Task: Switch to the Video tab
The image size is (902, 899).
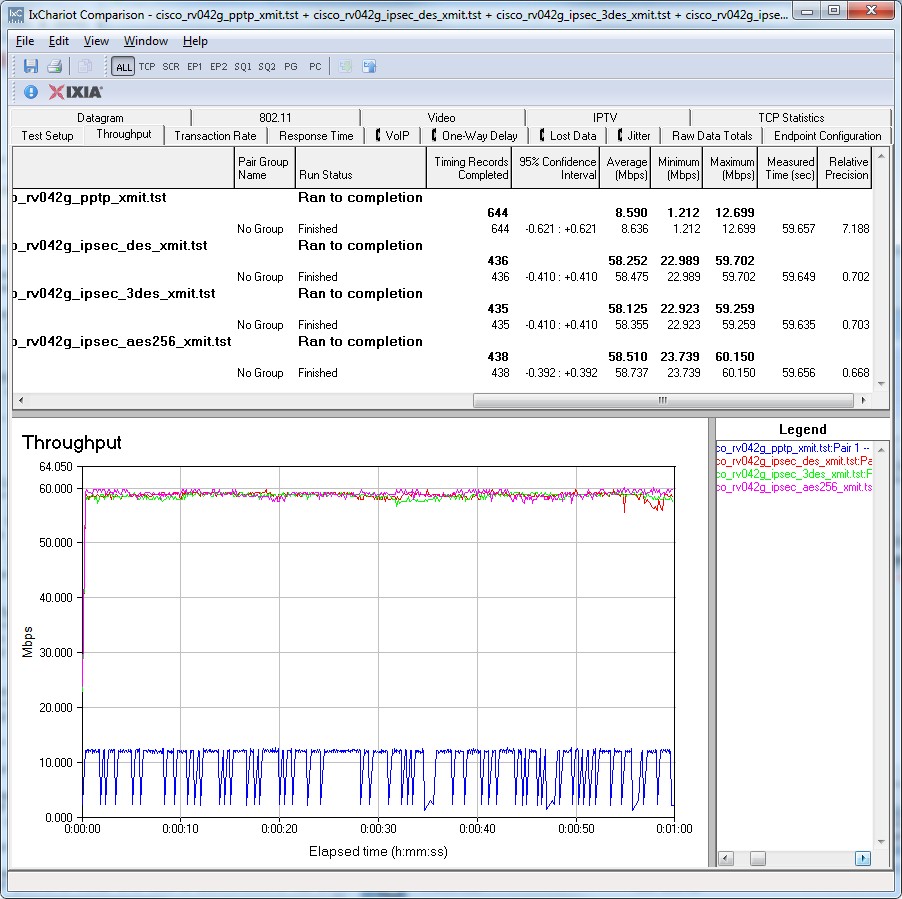Action: tap(442, 117)
